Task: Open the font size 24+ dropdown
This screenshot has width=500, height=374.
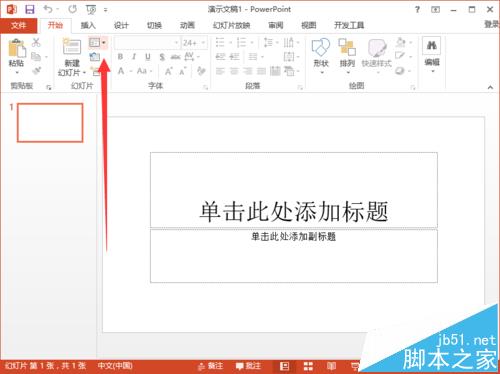Action: pos(203,43)
